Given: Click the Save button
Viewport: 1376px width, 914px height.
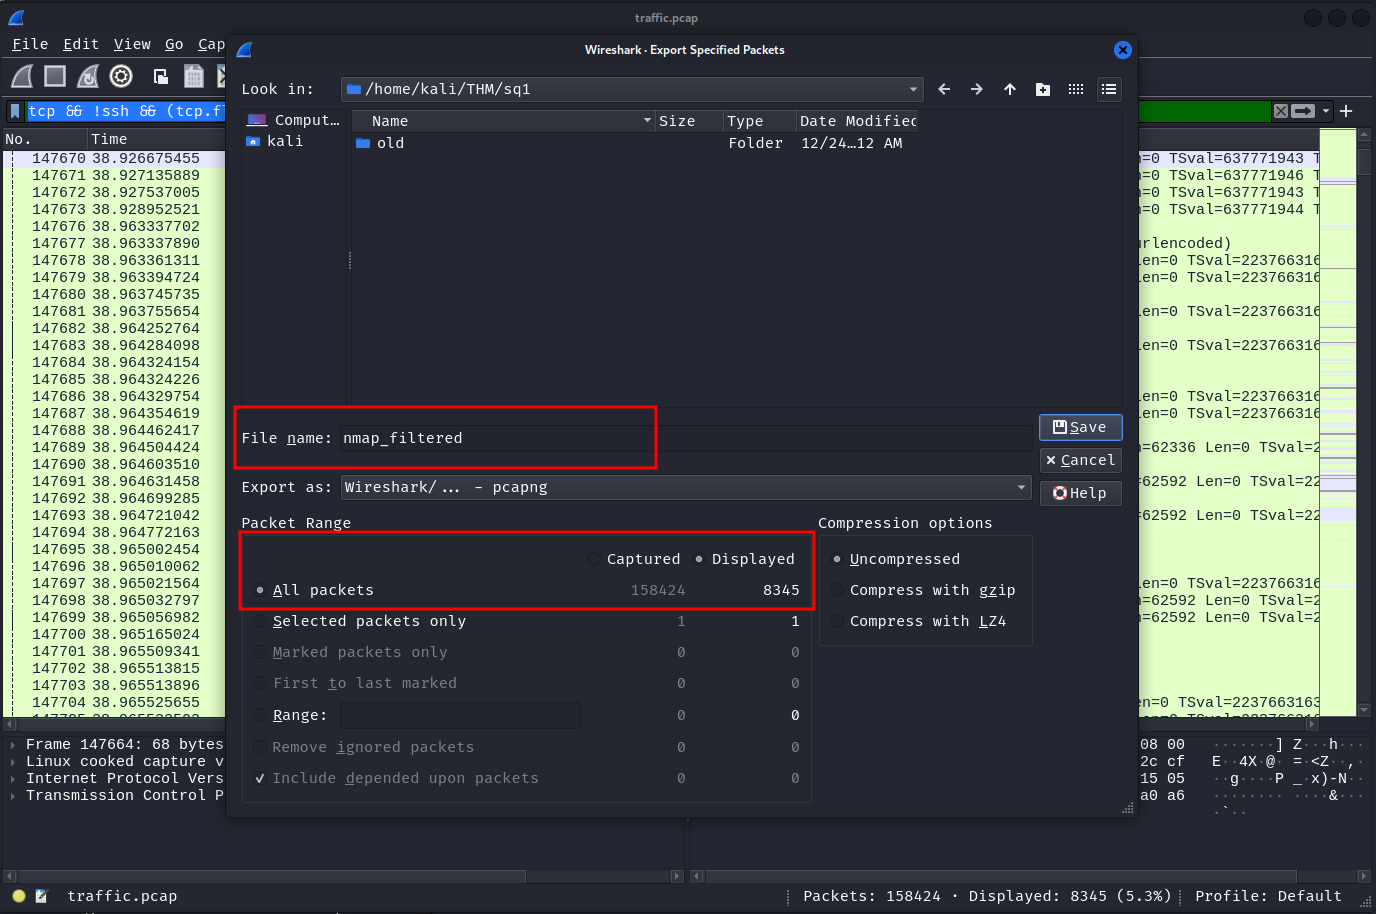Looking at the screenshot, I should [x=1080, y=427].
